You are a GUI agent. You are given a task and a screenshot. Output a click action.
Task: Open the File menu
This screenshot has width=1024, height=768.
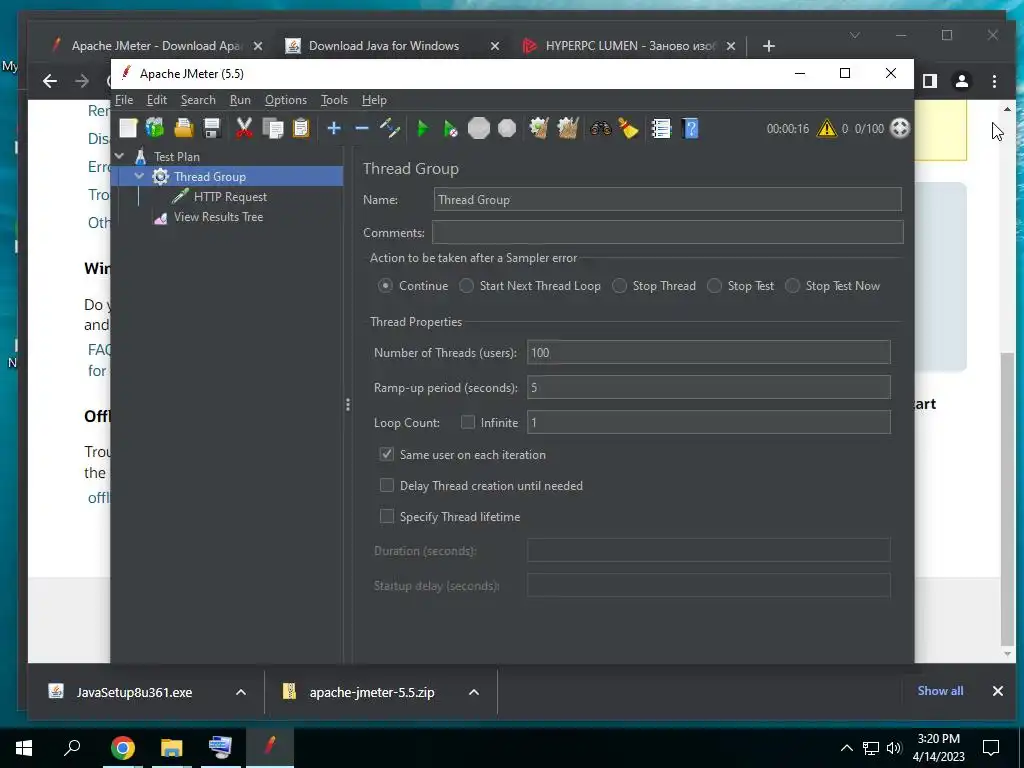pyautogui.click(x=124, y=100)
